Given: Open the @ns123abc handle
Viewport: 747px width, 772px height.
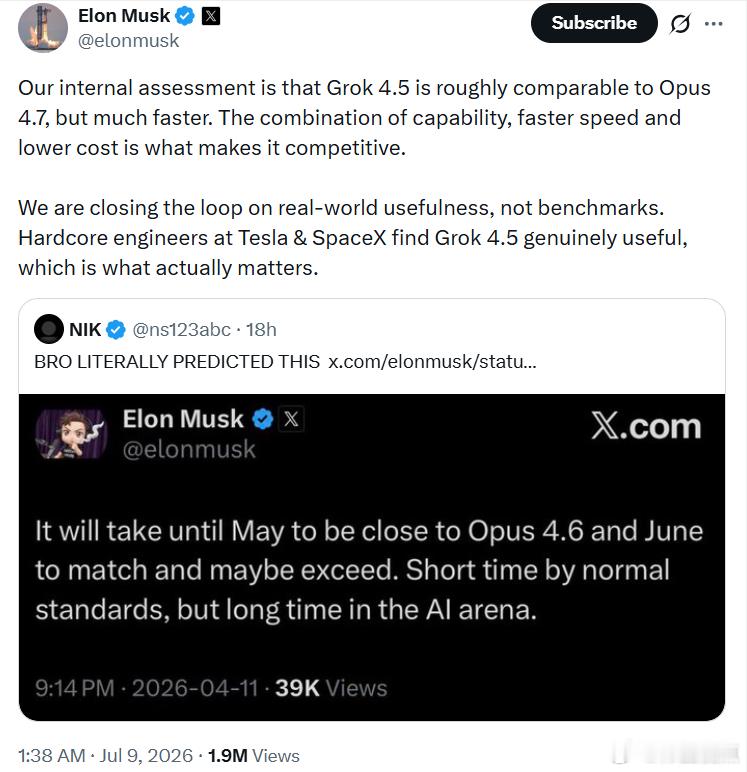Looking at the screenshot, I should (x=181, y=329).
